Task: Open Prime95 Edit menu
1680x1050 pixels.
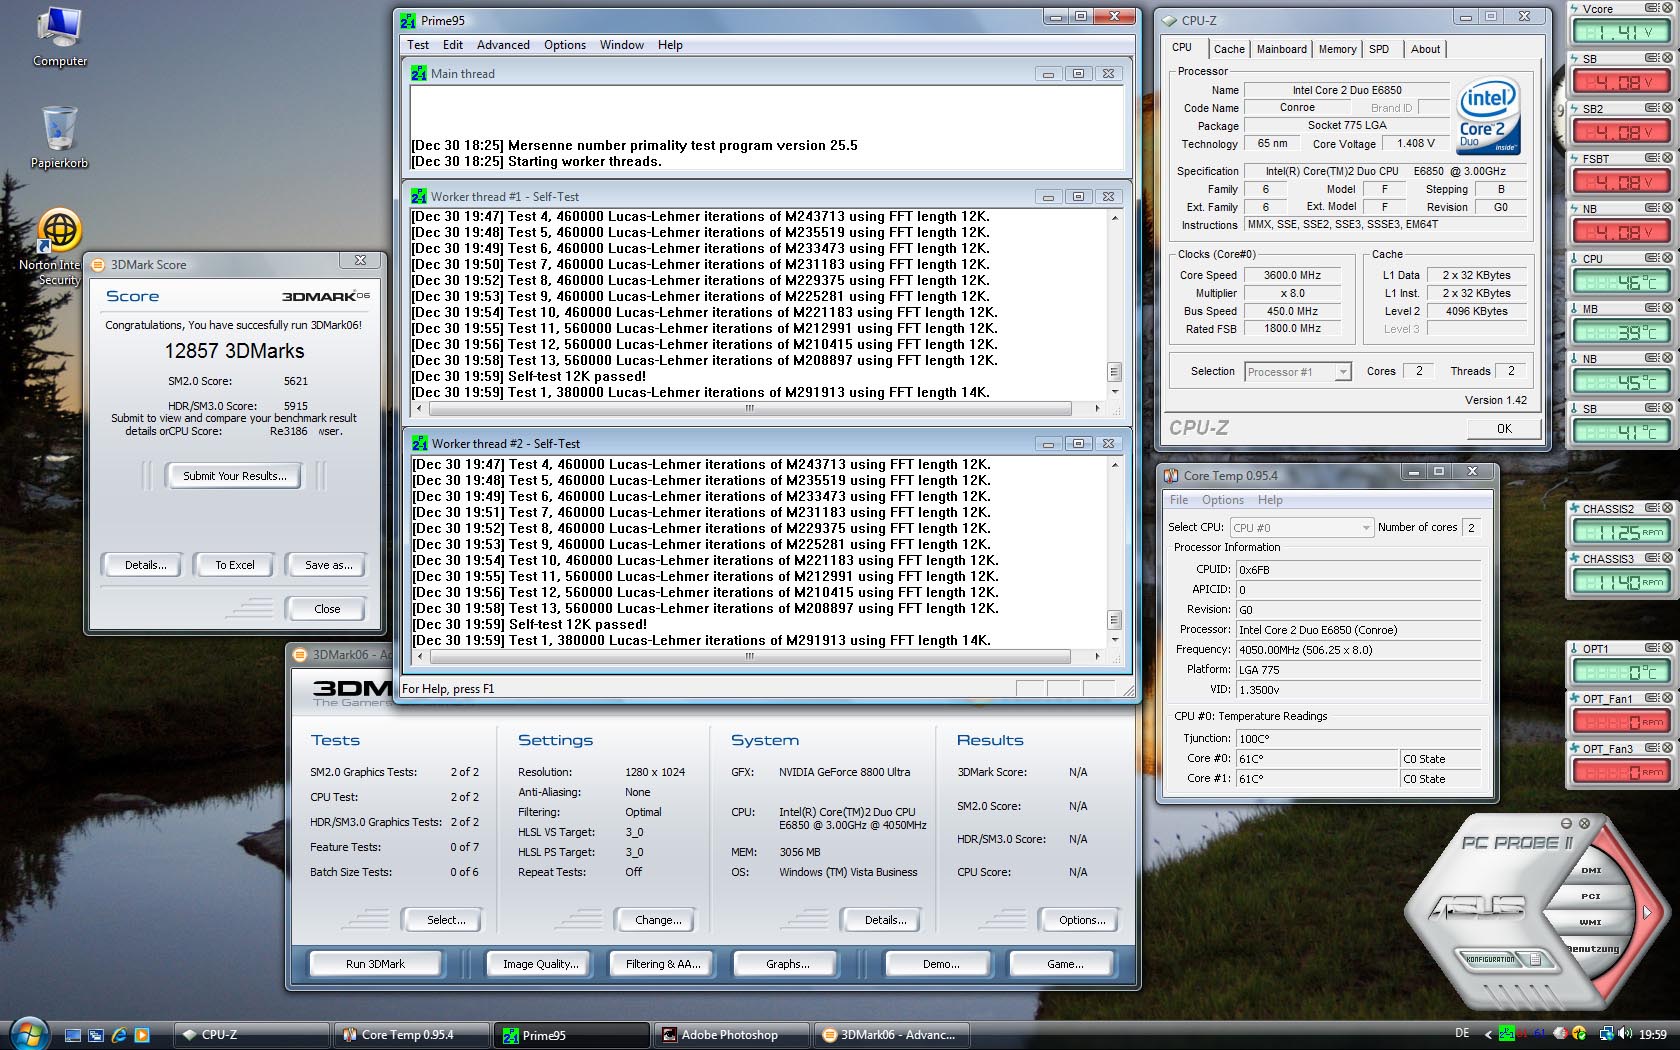Action: [x=453, y=45]
